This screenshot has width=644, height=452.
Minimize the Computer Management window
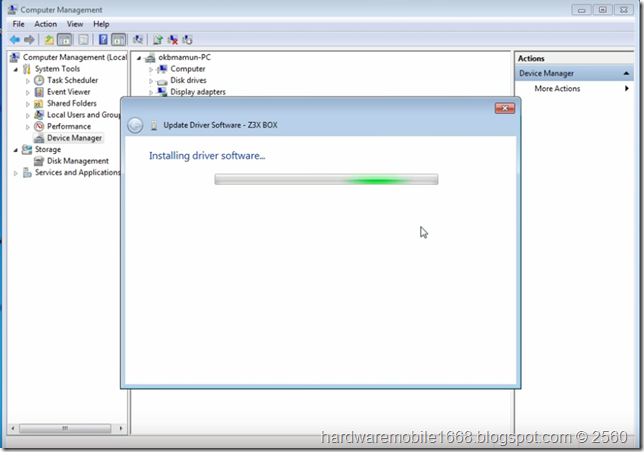(582, 10)
